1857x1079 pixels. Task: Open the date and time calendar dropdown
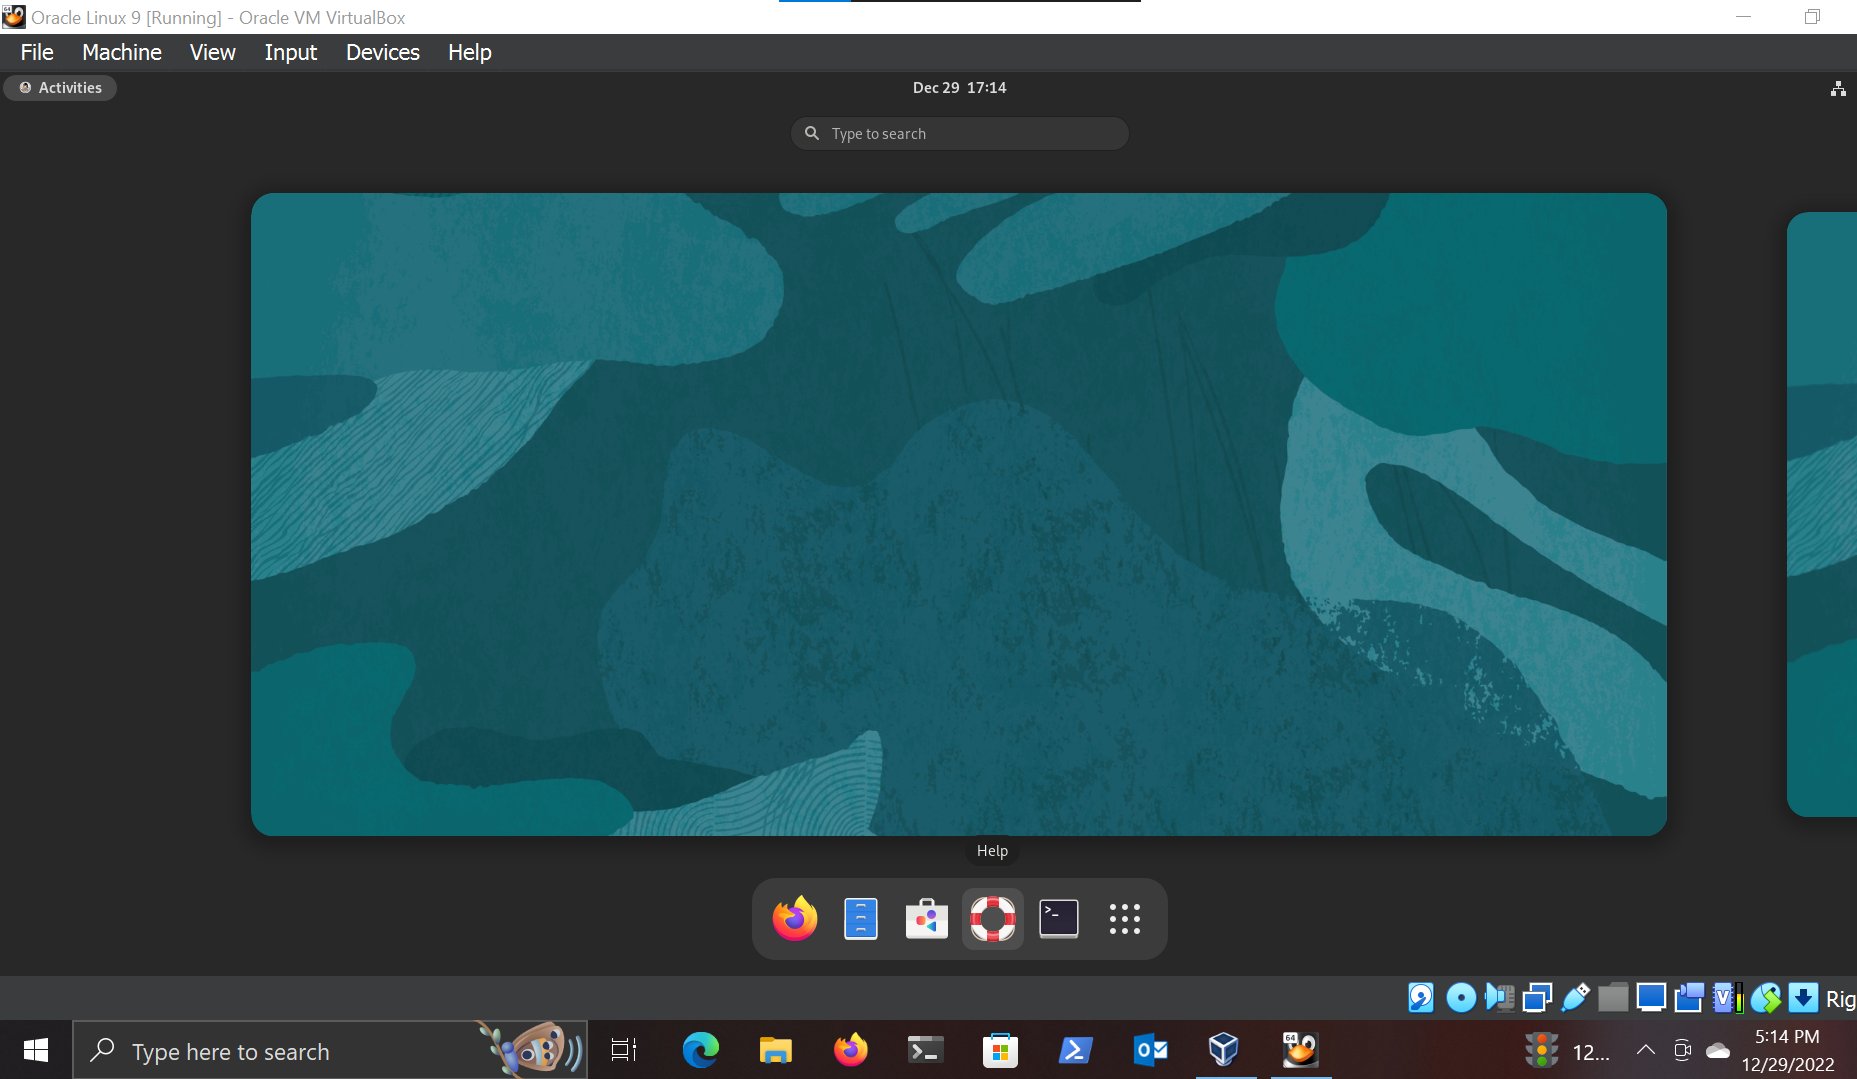[959, 88]
